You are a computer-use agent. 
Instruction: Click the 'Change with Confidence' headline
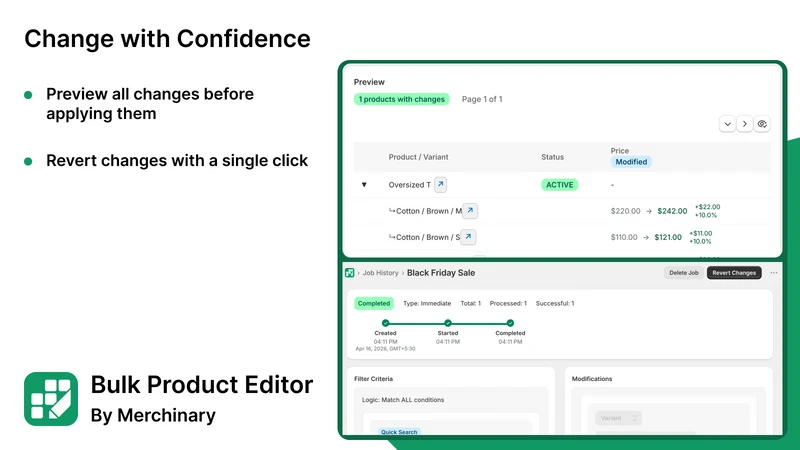click(x=167, y=39)
